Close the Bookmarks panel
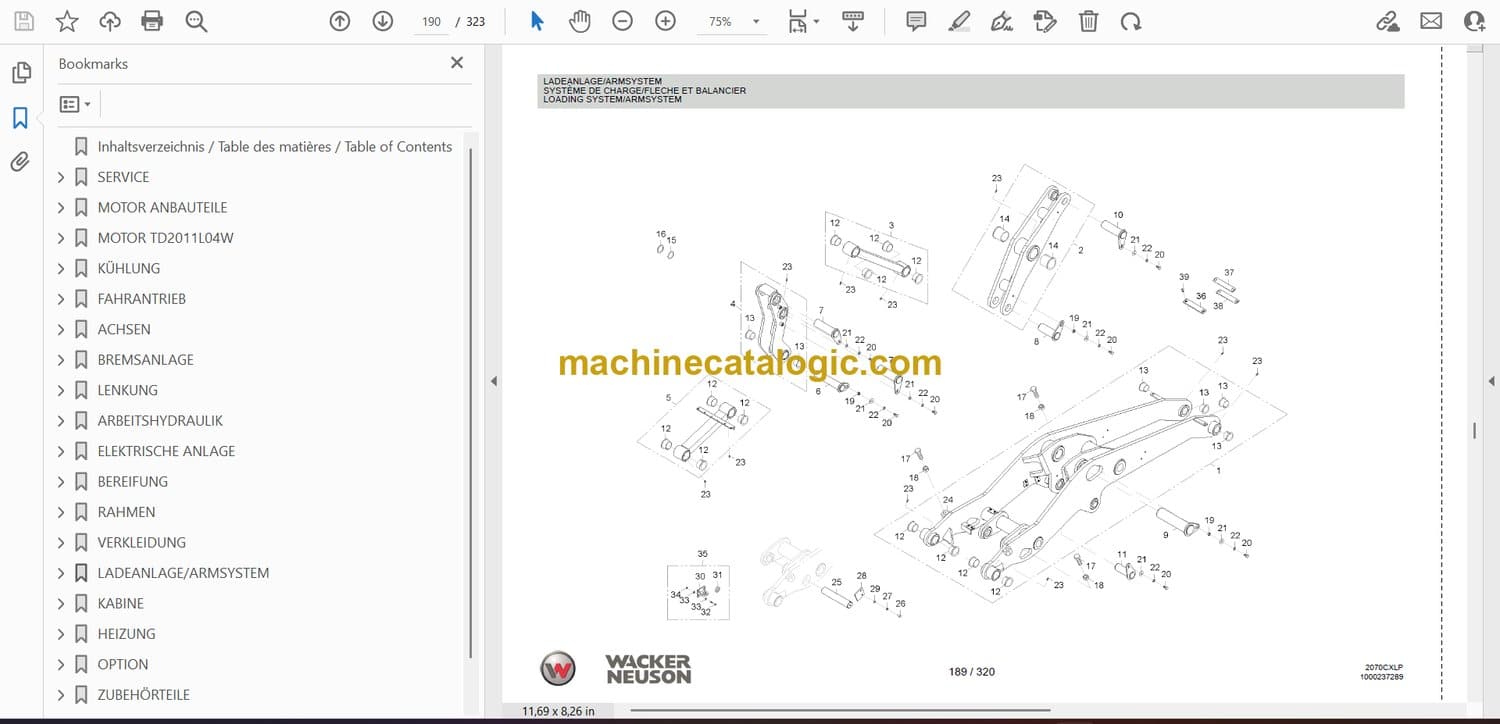 457,63
